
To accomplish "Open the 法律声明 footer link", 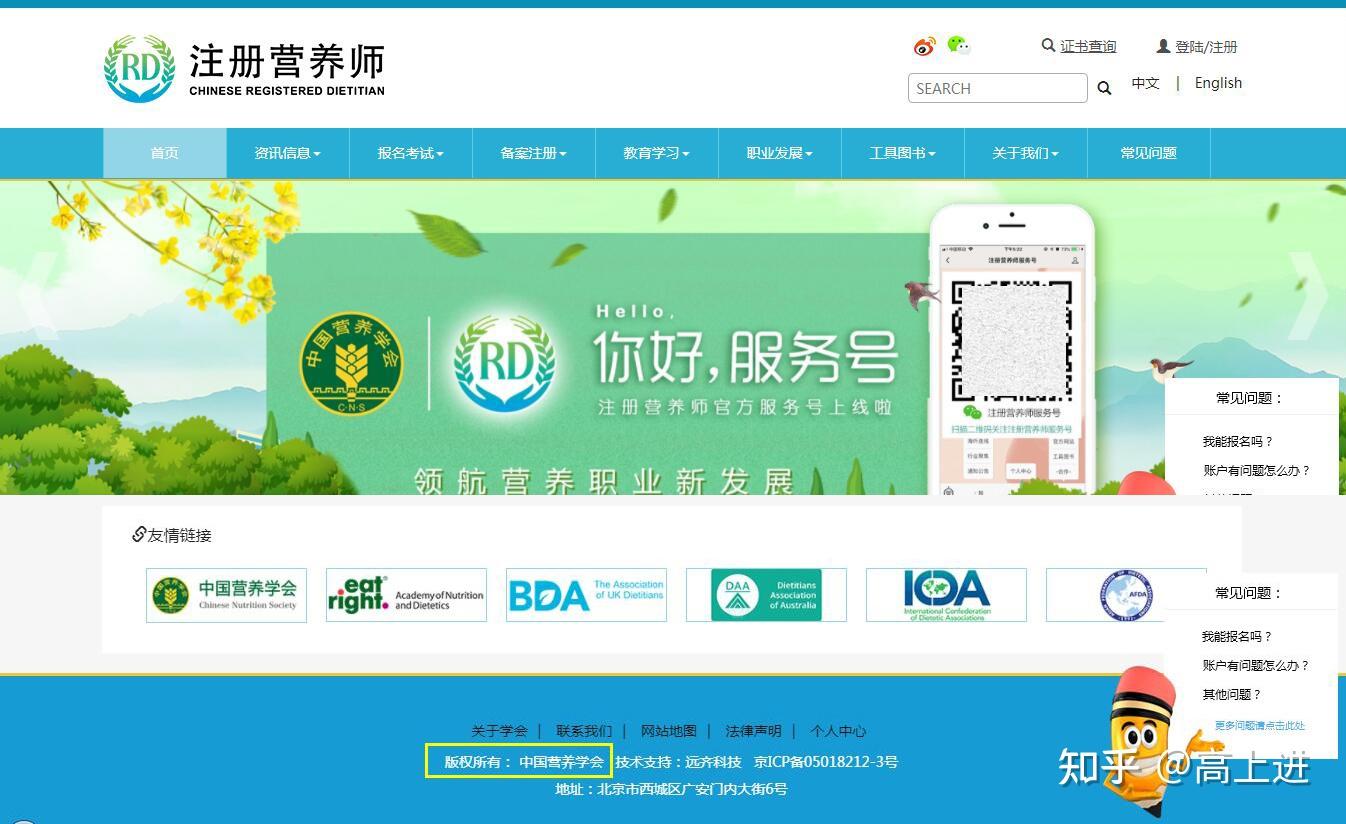I will [x=754, y=731].
